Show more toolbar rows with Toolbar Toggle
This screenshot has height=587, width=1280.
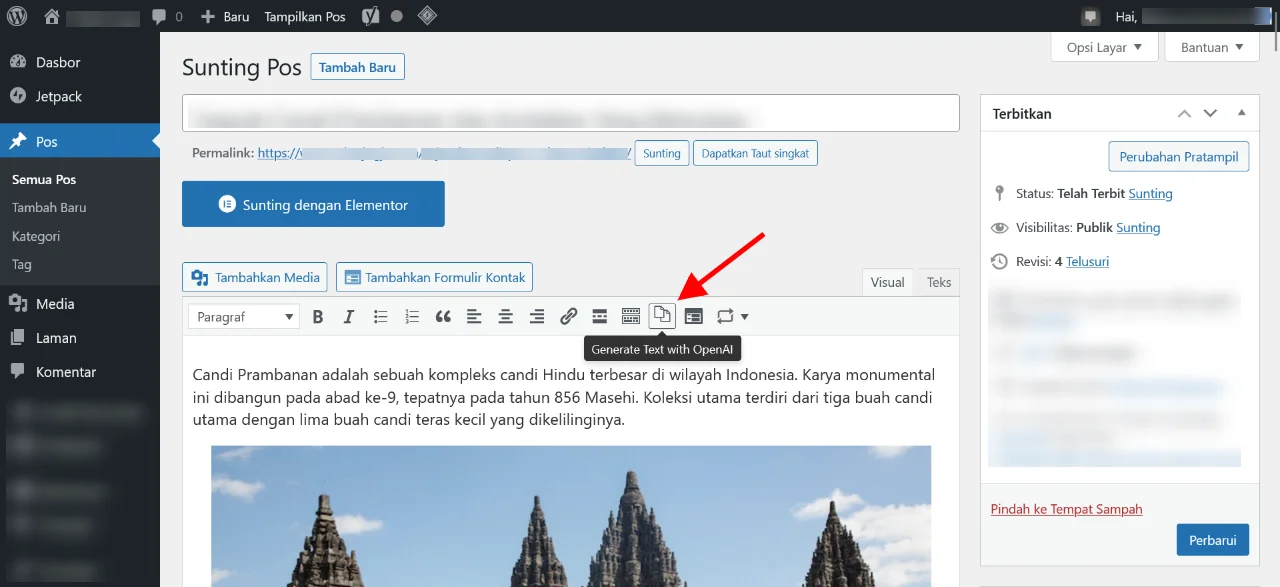pyautogui.click(x=631, y=317)
